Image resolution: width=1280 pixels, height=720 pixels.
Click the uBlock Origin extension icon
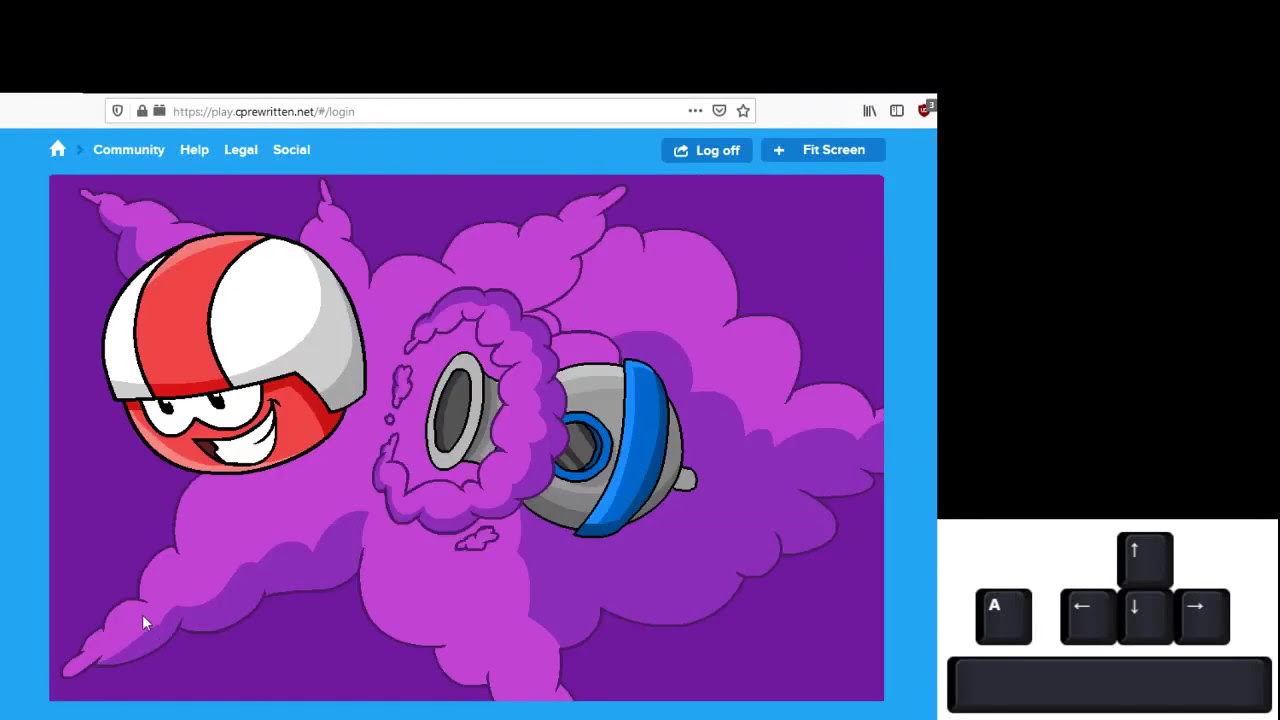(925, 110)
